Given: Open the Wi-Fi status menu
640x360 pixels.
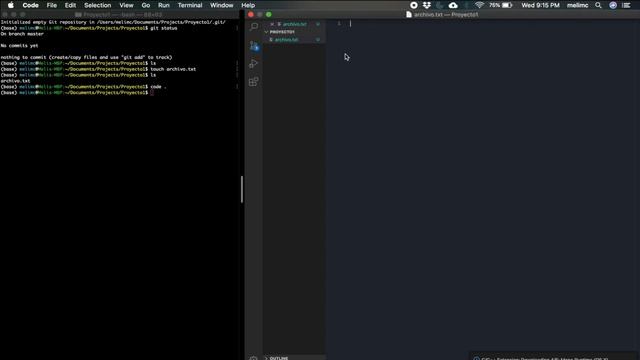Looking at the screenshot, I should point(480,5).
